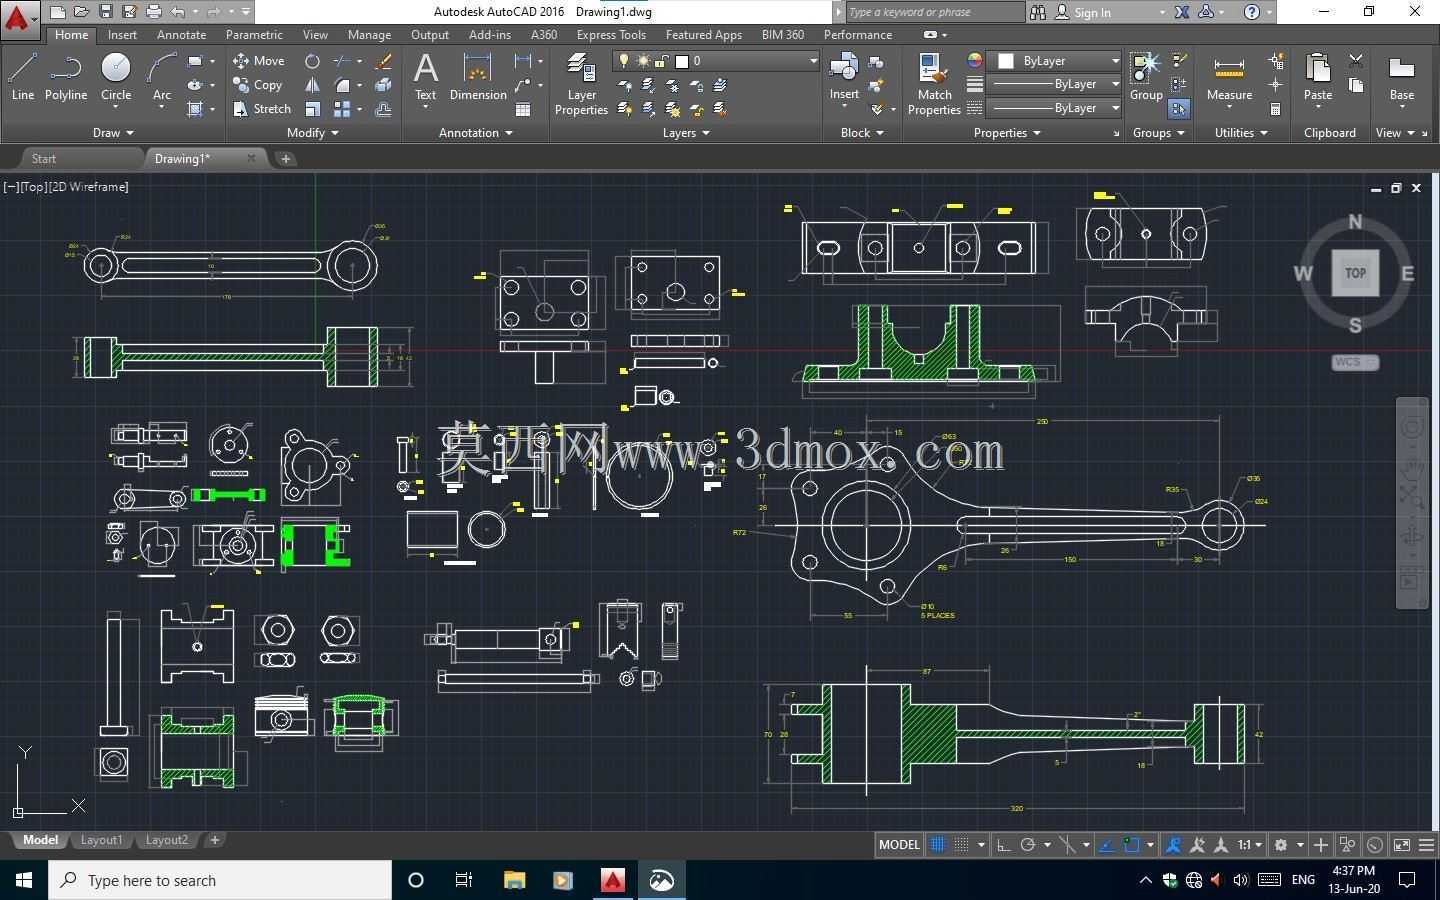Screen dimensions: 1440x900
Task: Click the Insert block button
Action: (844, 78)
